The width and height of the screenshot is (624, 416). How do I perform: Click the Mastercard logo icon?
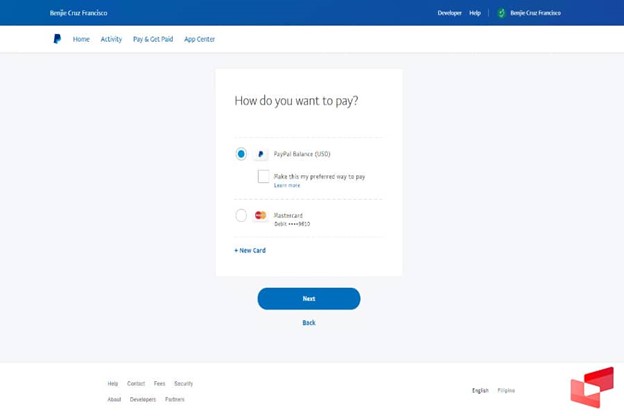tap(261, 215)
